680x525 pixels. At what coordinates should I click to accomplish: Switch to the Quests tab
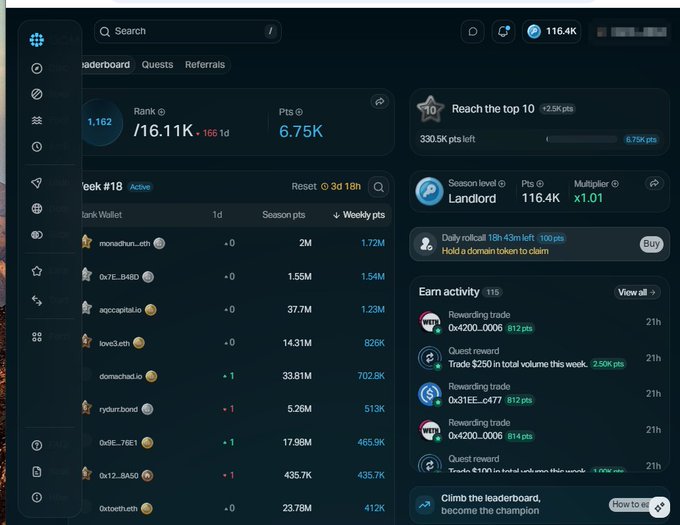(157, 65)
